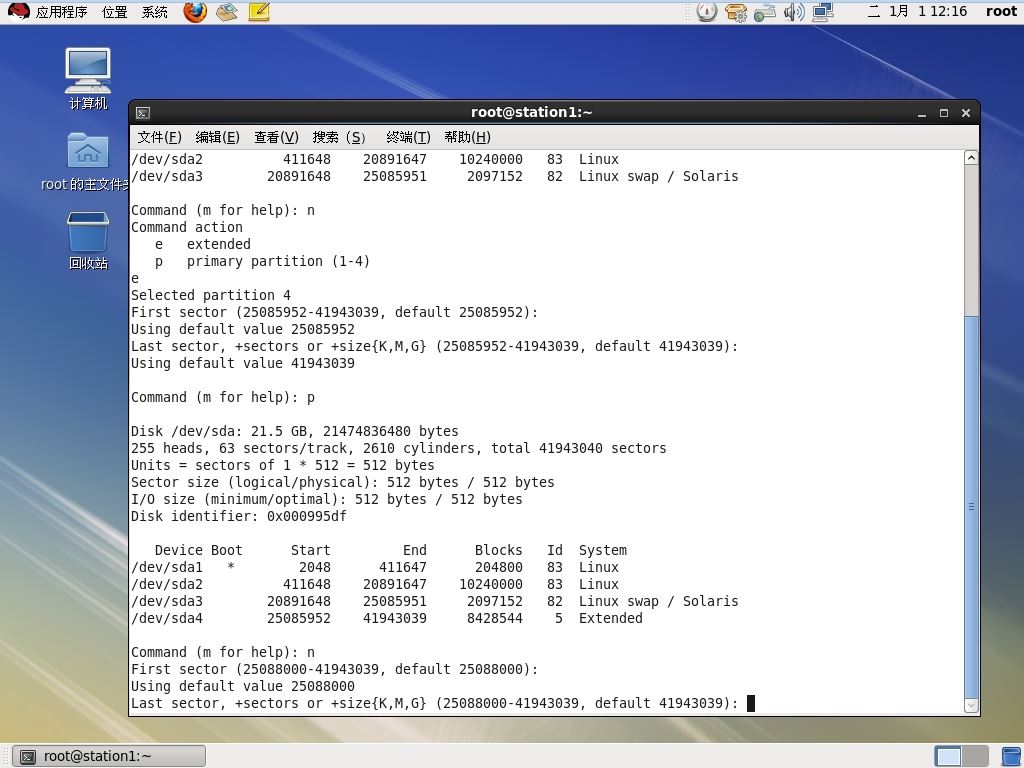Click the volume speaker icon

point(793,12)
